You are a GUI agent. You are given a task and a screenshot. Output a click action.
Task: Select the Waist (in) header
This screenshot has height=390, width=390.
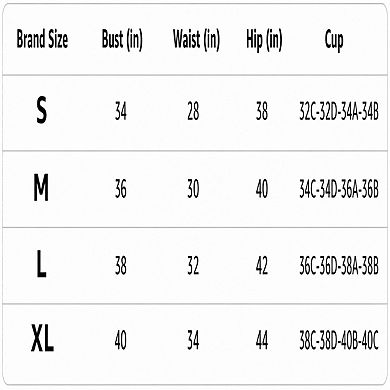(x=196, y=40)
